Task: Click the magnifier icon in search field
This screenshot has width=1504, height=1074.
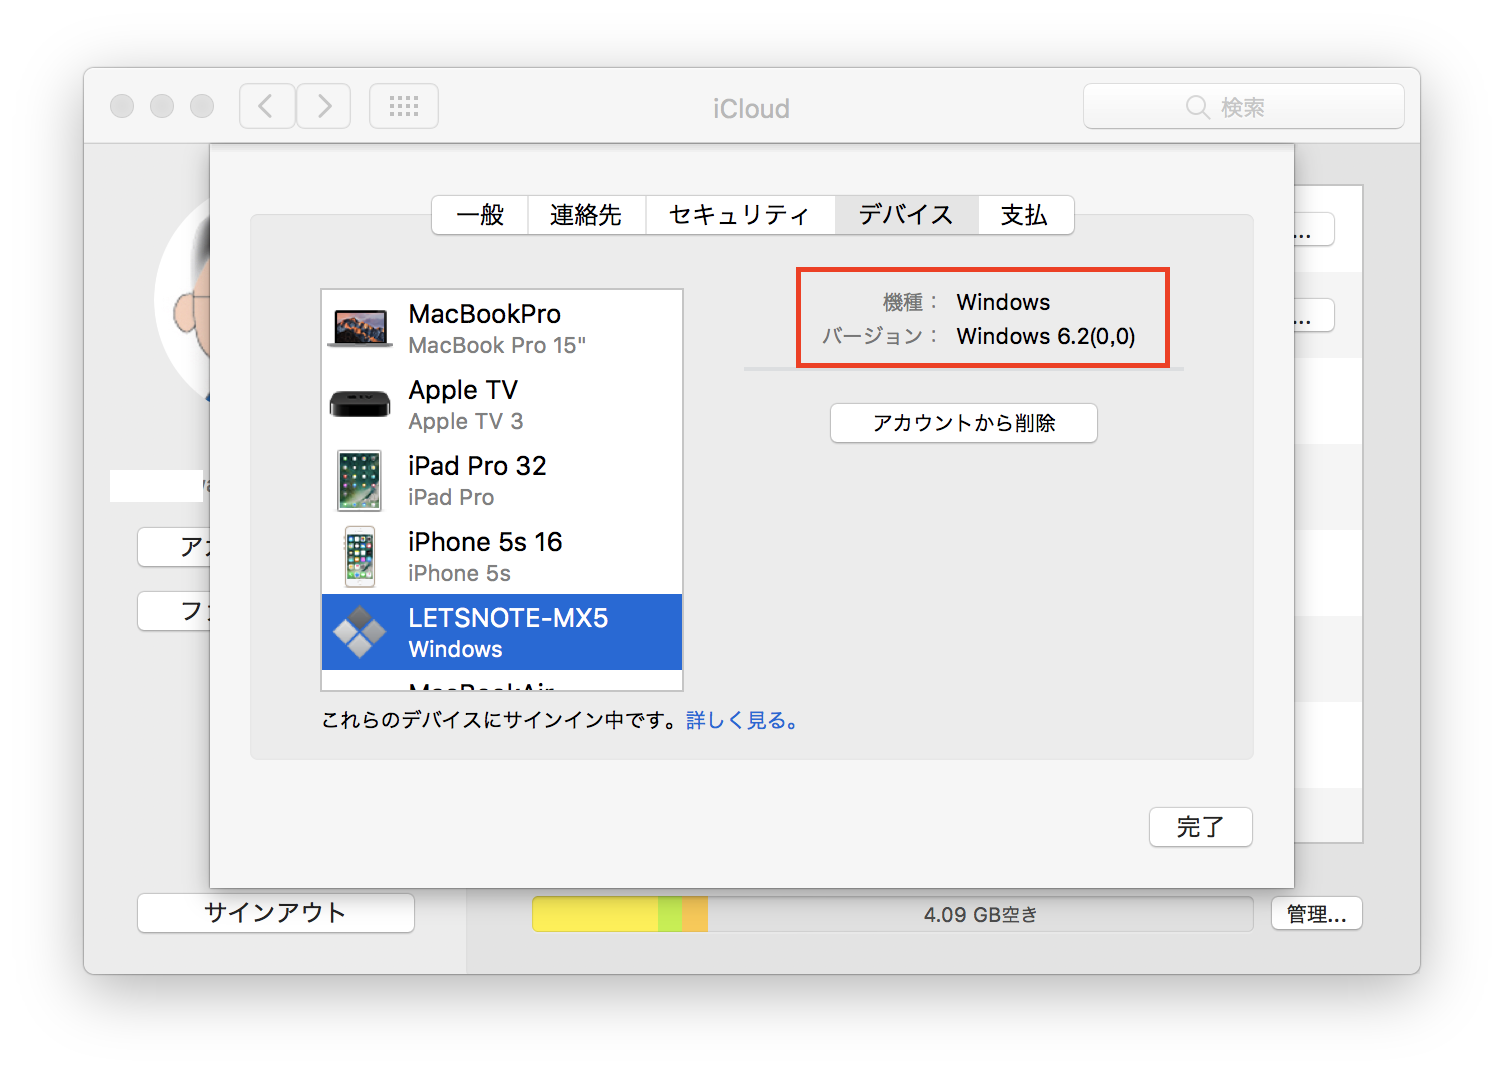Action: [1197, 107]
